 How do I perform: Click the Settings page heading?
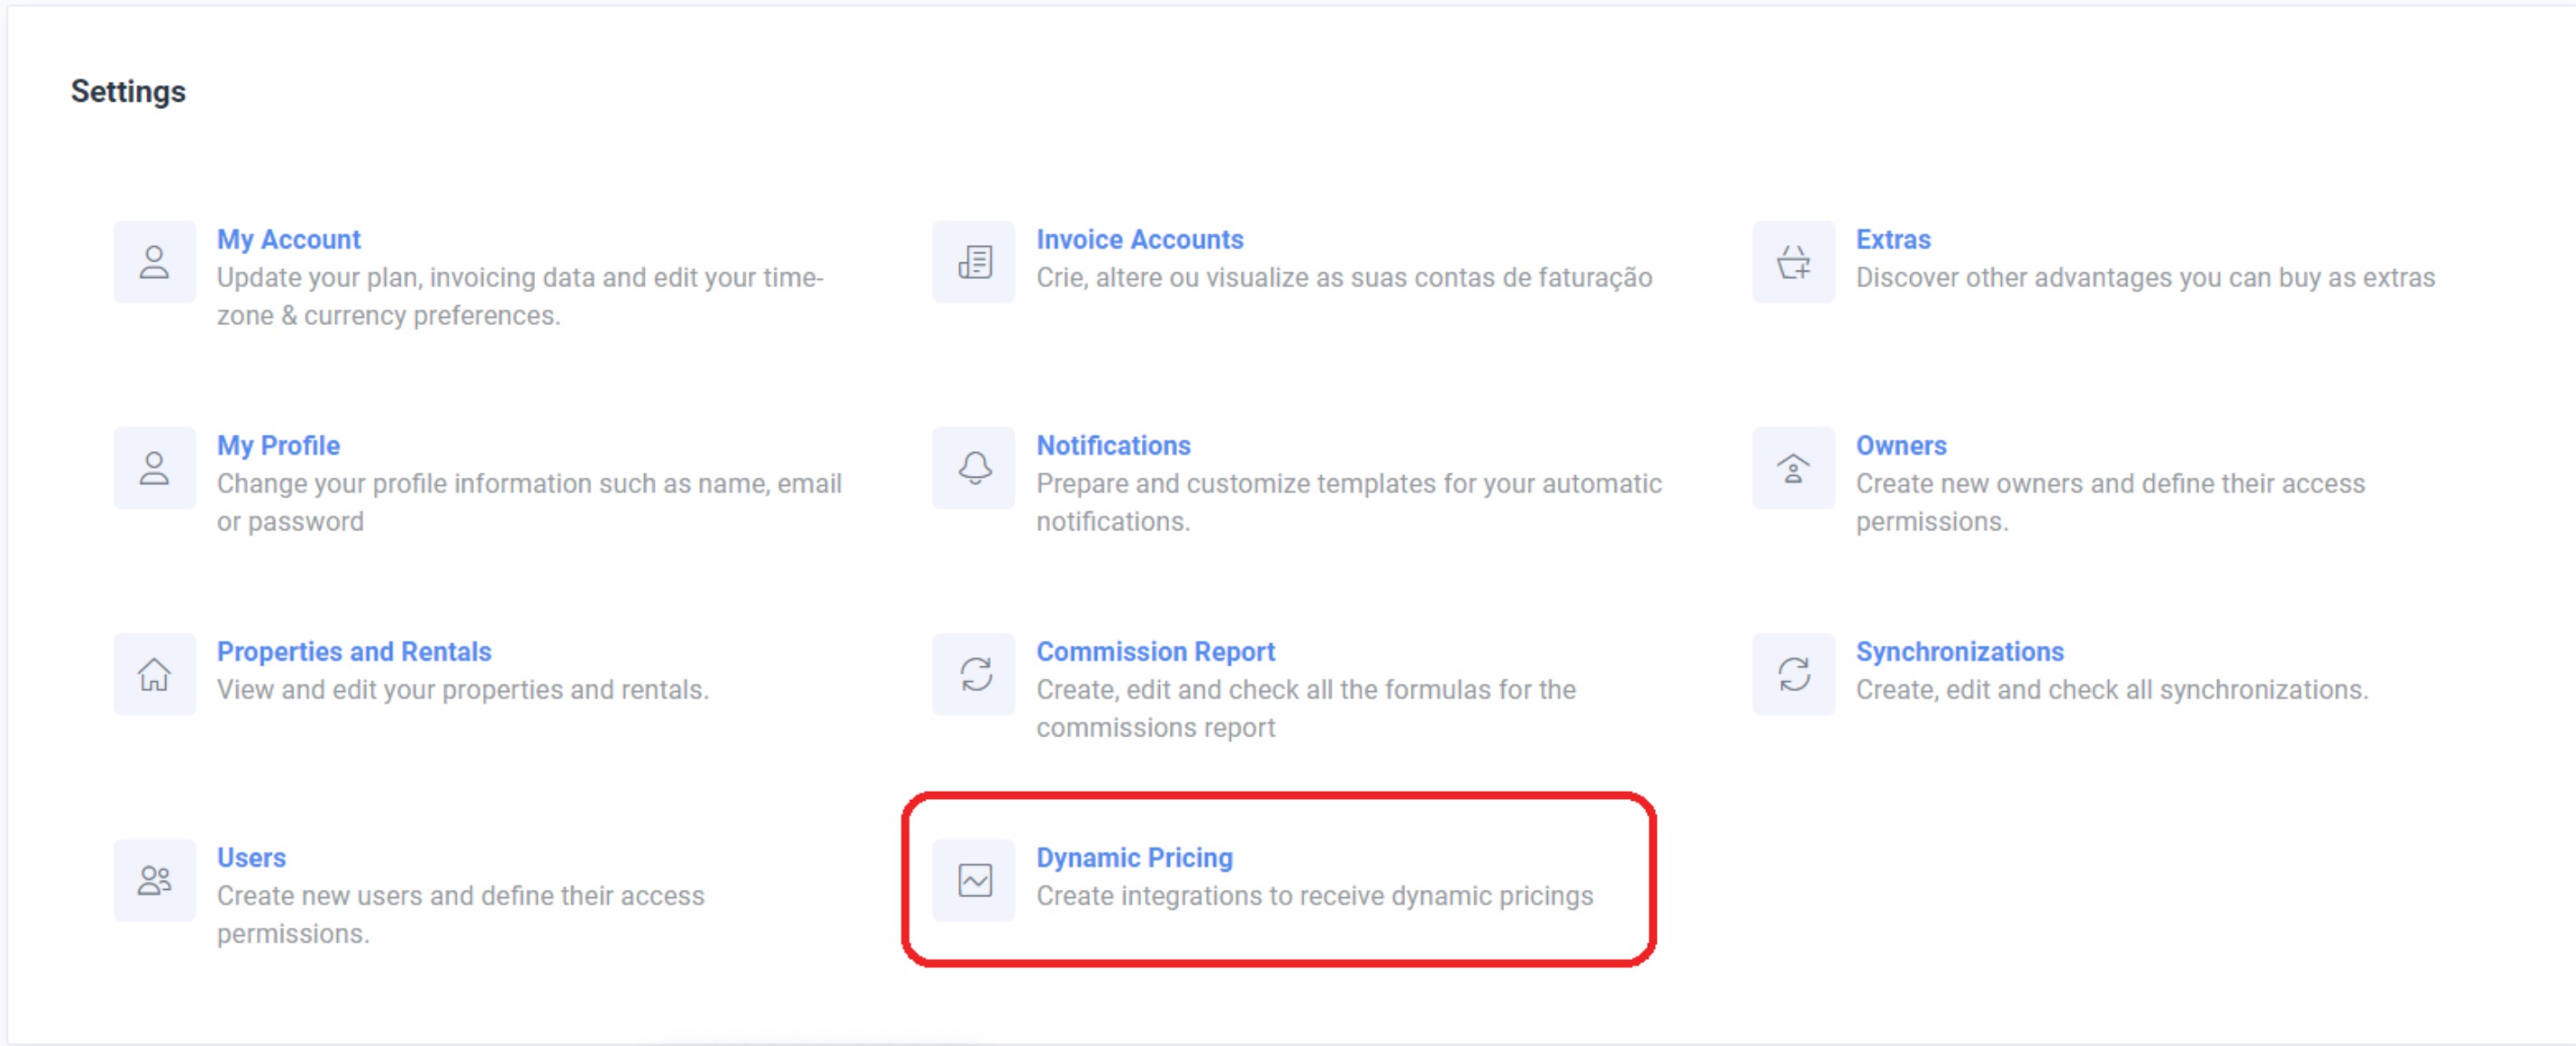(x=128, y=92)
